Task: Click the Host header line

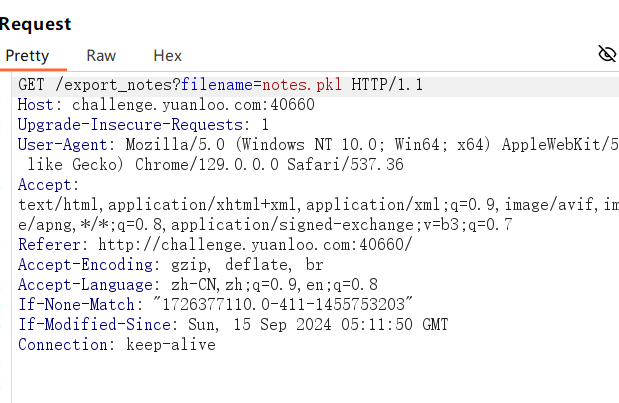Action: (x=166, y=105)
